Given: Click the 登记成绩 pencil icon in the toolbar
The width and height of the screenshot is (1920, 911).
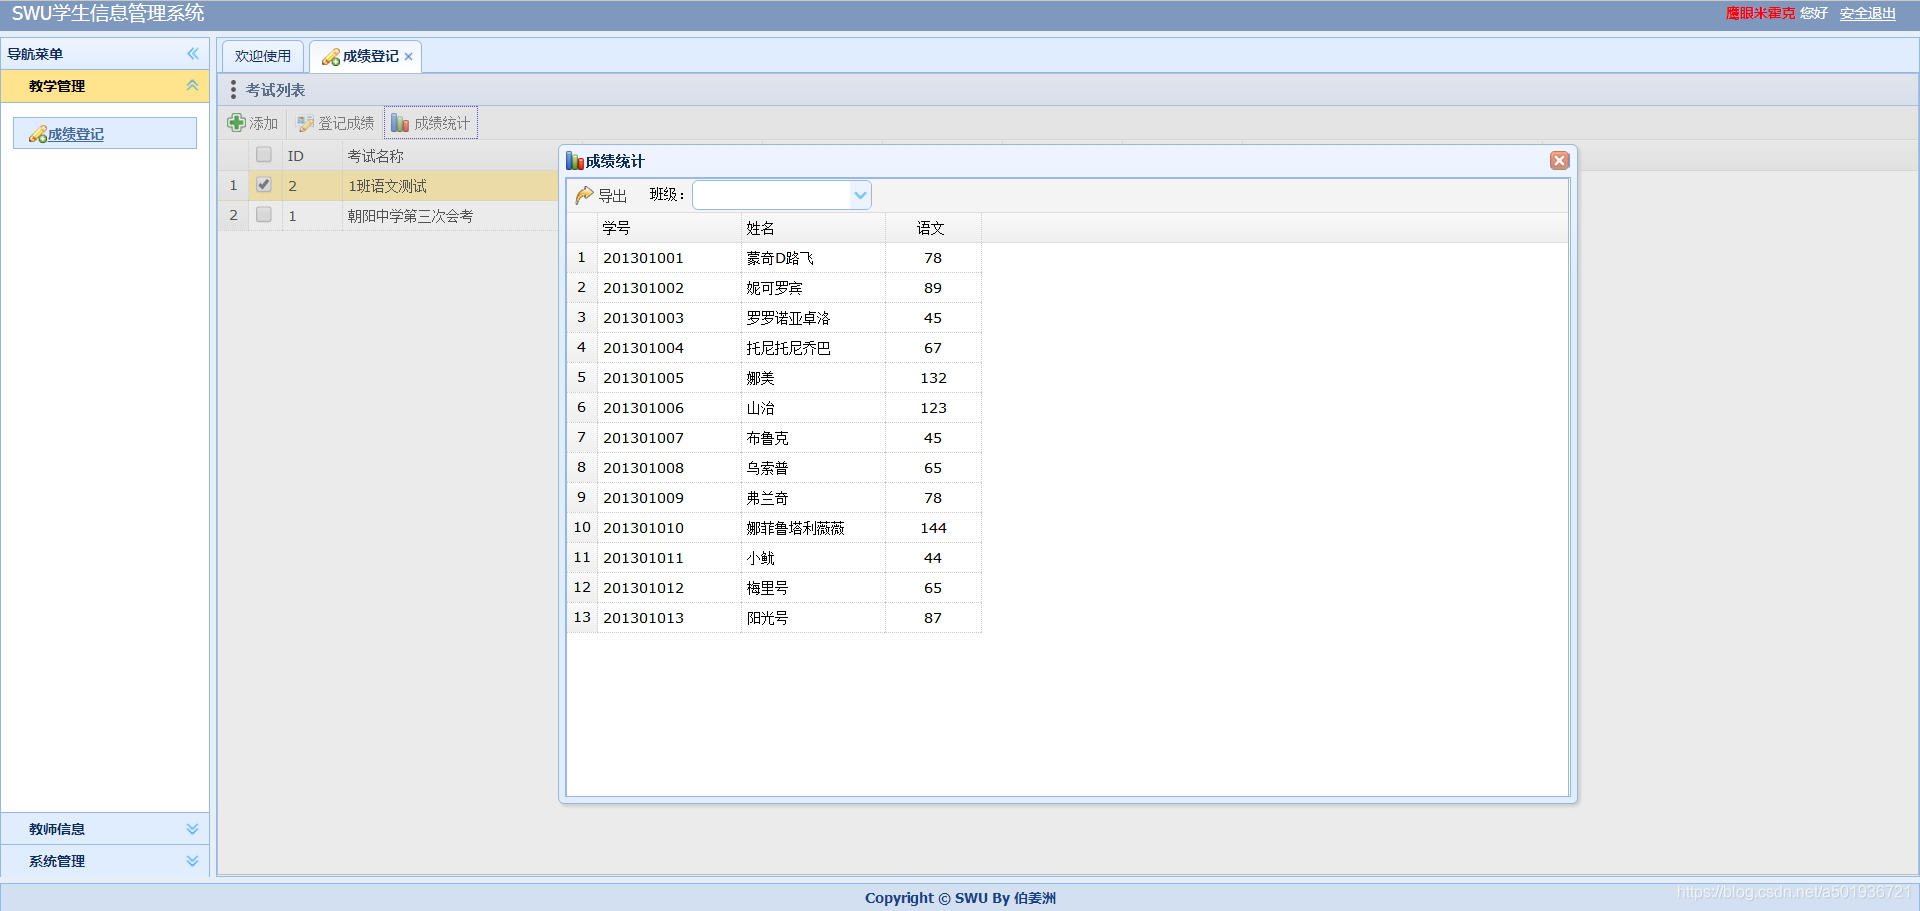Looking at the screenshot, I should tap(306, 123).
